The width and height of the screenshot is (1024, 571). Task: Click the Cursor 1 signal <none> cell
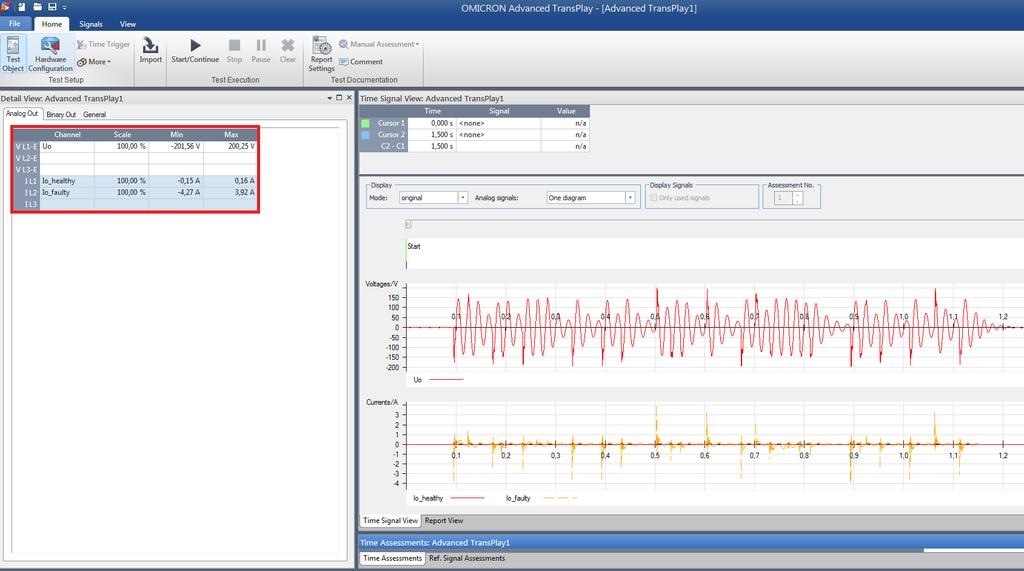click(498, 123)
